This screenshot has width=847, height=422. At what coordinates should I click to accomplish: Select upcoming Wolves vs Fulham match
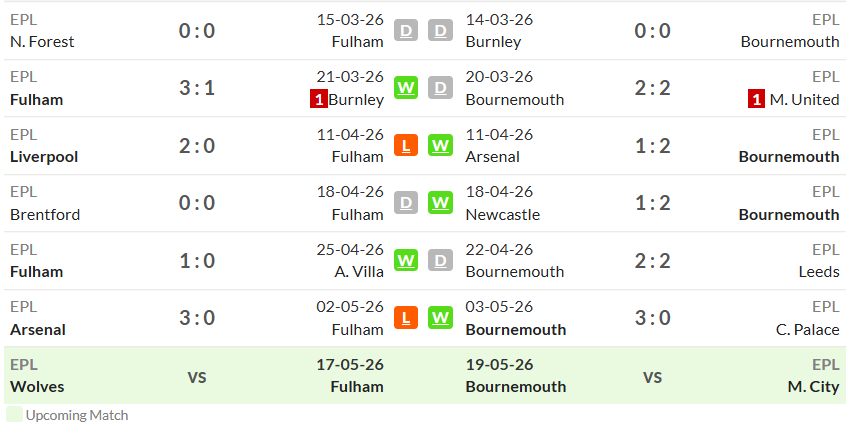tap(197, 376)
